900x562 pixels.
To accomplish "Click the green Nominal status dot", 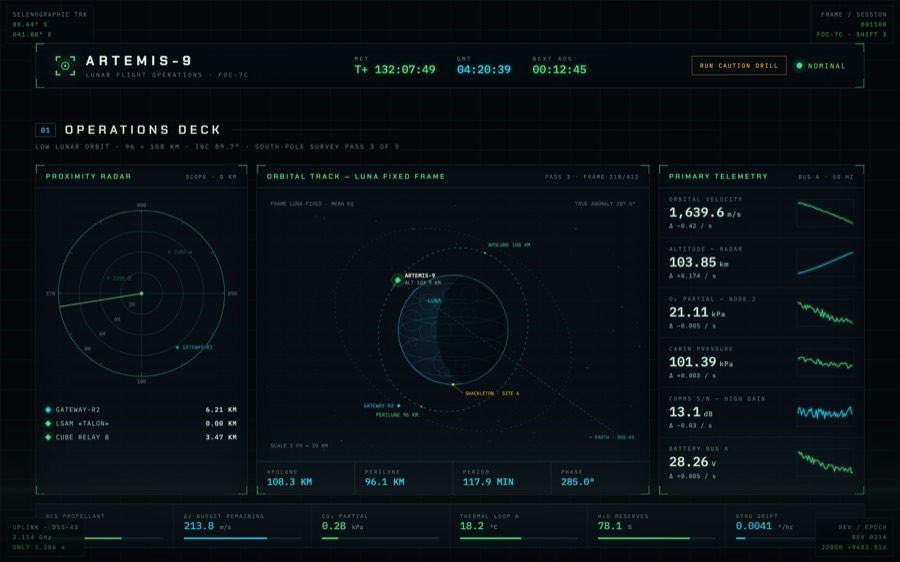I will pyautogui.click(x=799, y=65).
